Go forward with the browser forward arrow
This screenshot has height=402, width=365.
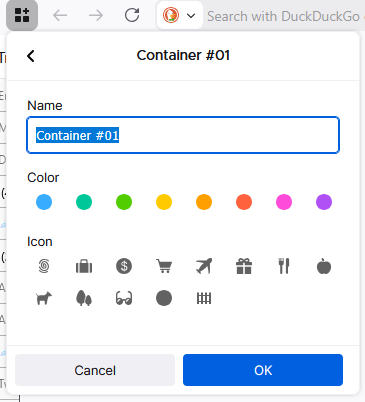(96, 15)
